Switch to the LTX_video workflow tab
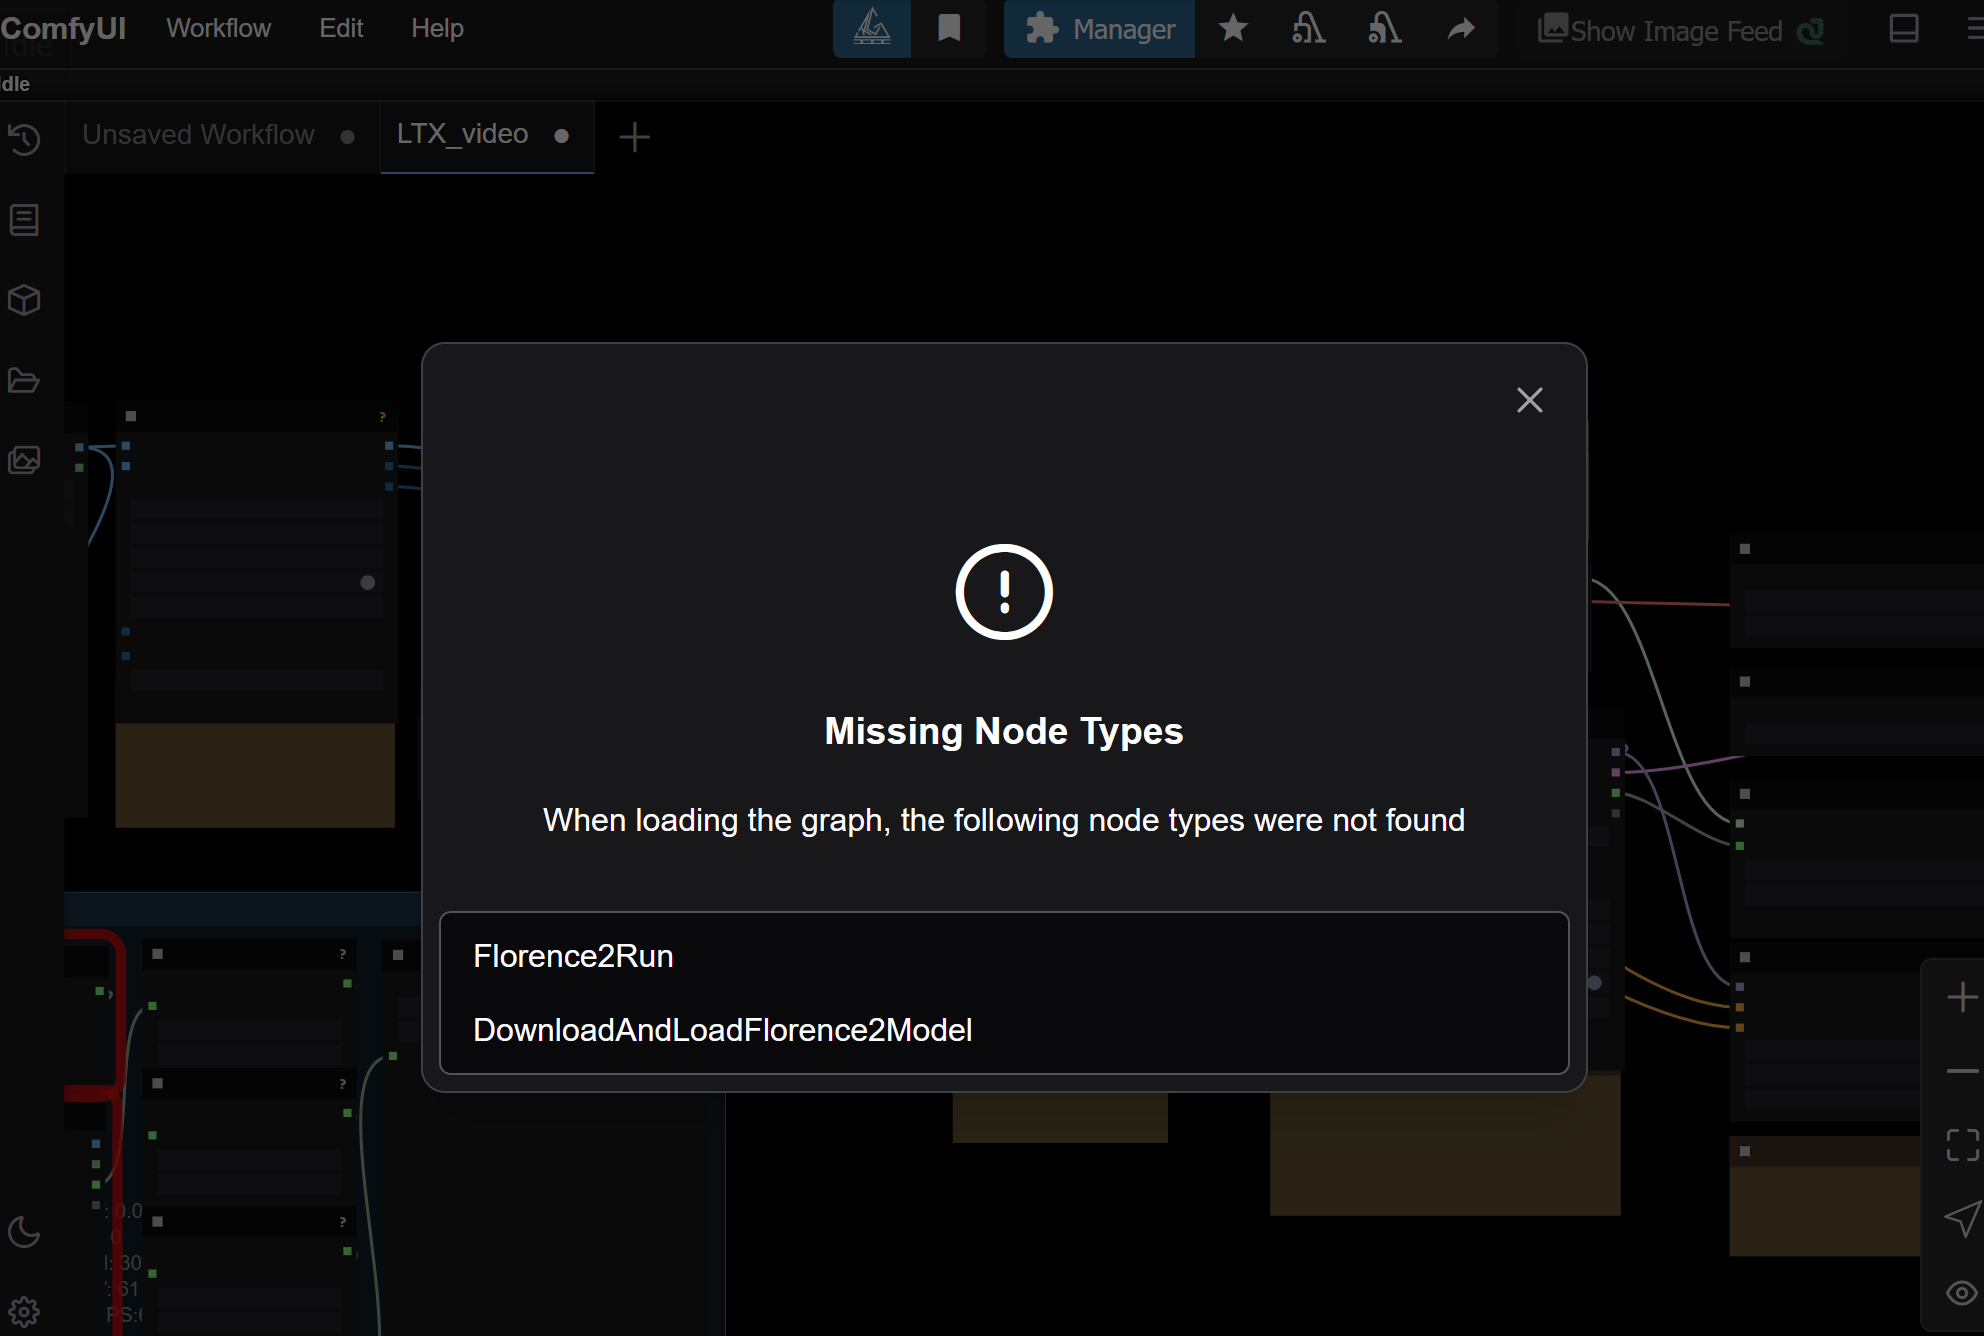 [x=462, y=134]
